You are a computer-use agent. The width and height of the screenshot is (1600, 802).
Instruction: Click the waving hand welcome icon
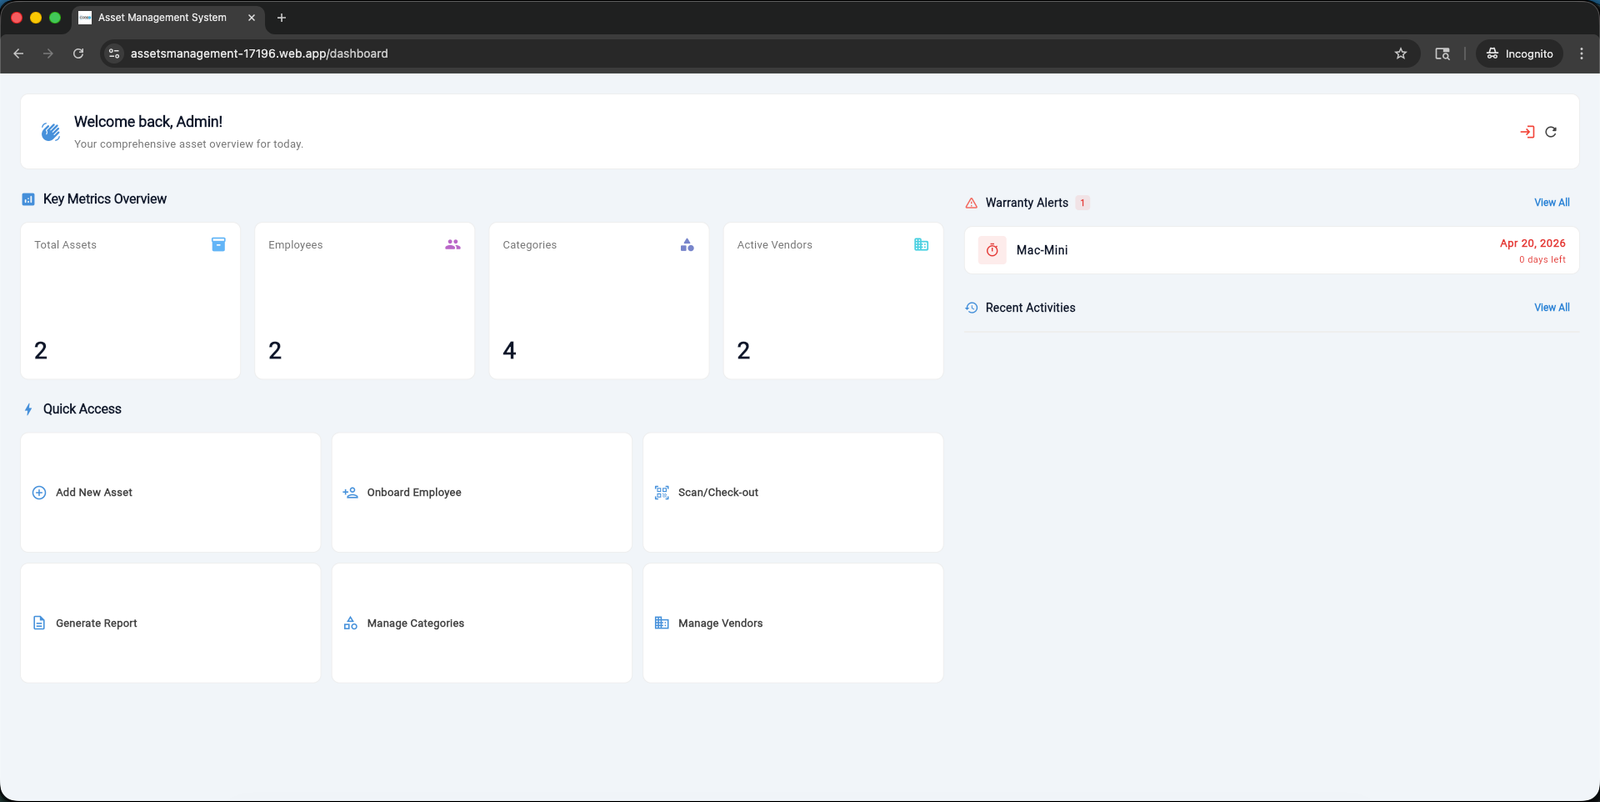50,132
